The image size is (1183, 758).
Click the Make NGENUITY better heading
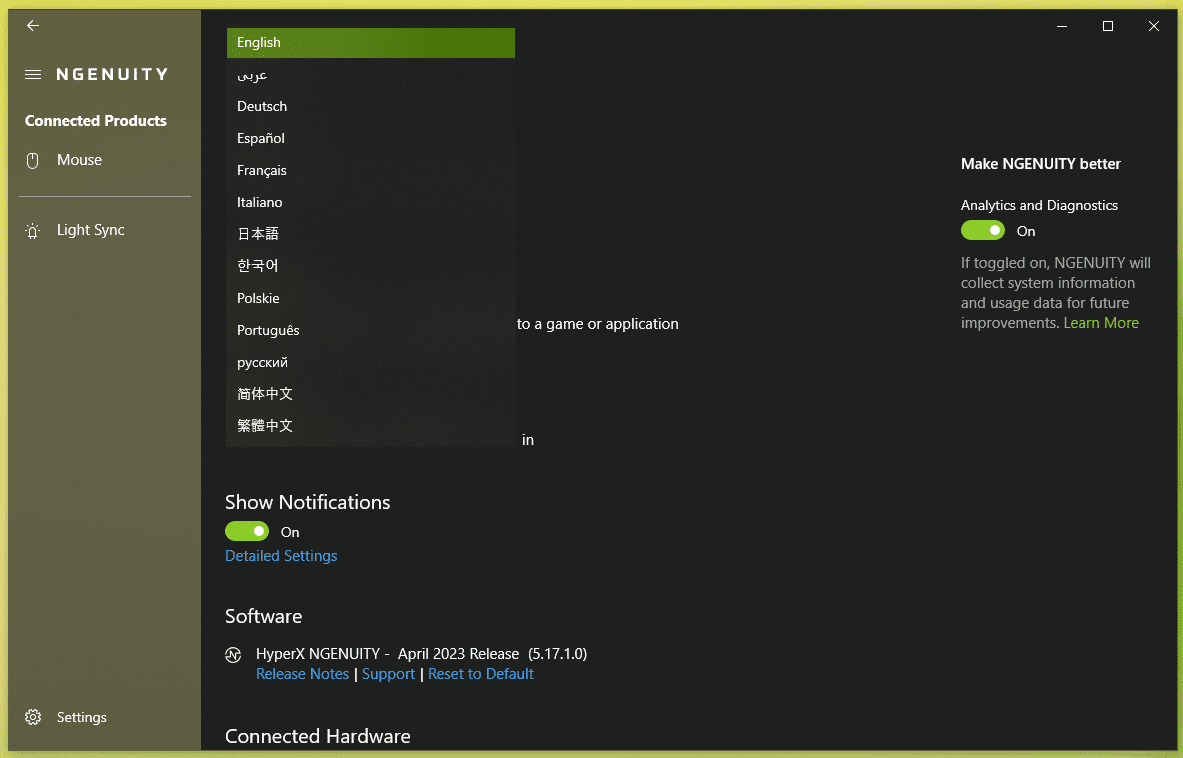tap(1040, 164)
